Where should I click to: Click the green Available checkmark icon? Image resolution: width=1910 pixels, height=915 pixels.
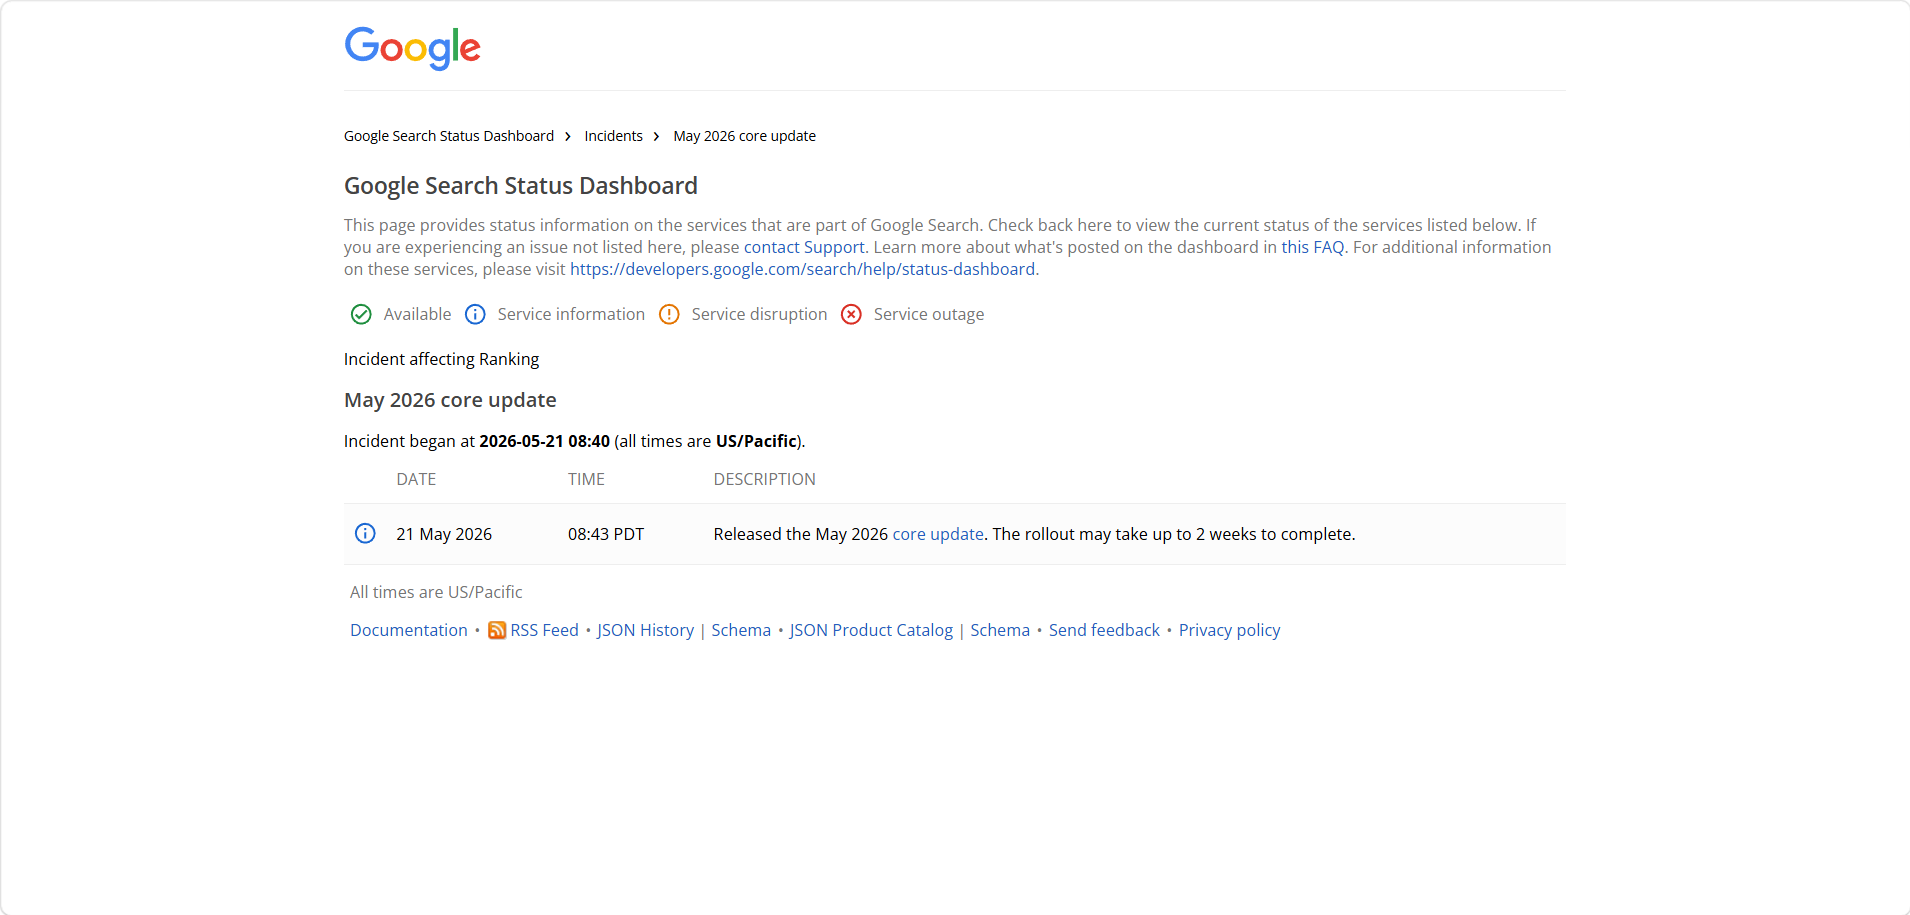point(361,314)
